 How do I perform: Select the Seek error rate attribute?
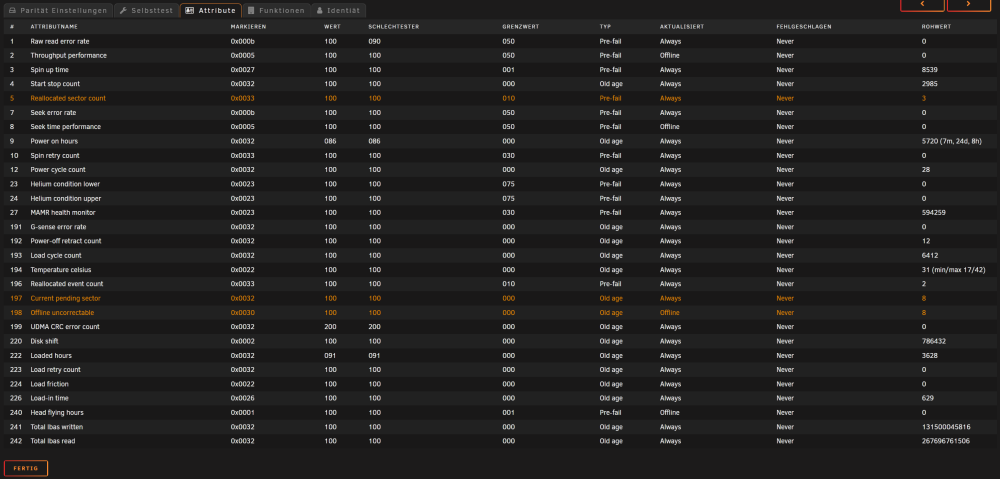[53, 113]
